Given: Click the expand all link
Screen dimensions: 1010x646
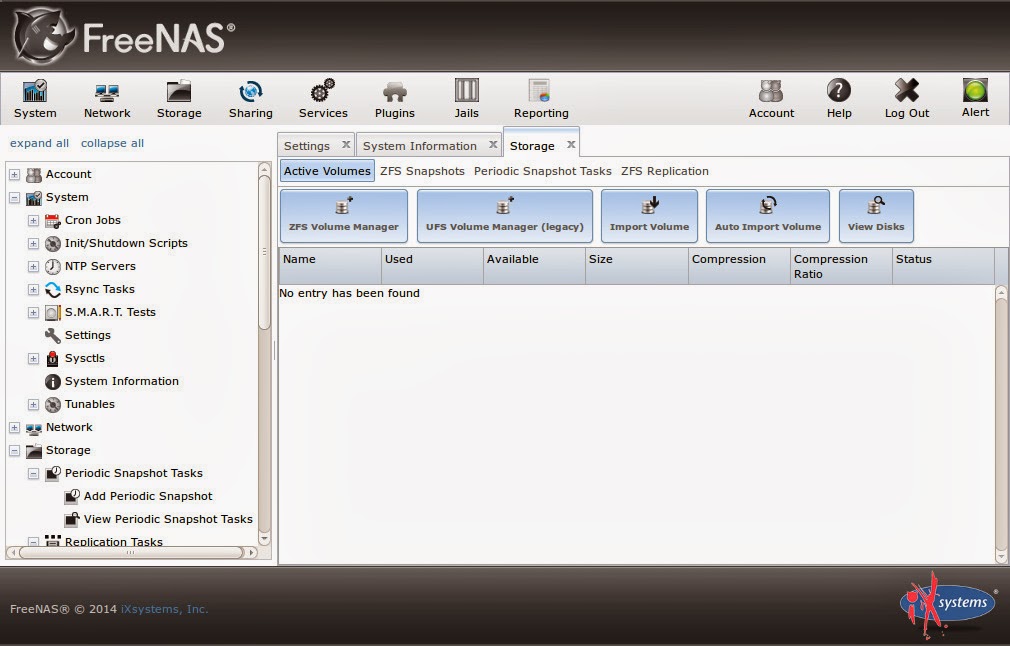Looking at the screenshot, I should (x=39, y=143).
